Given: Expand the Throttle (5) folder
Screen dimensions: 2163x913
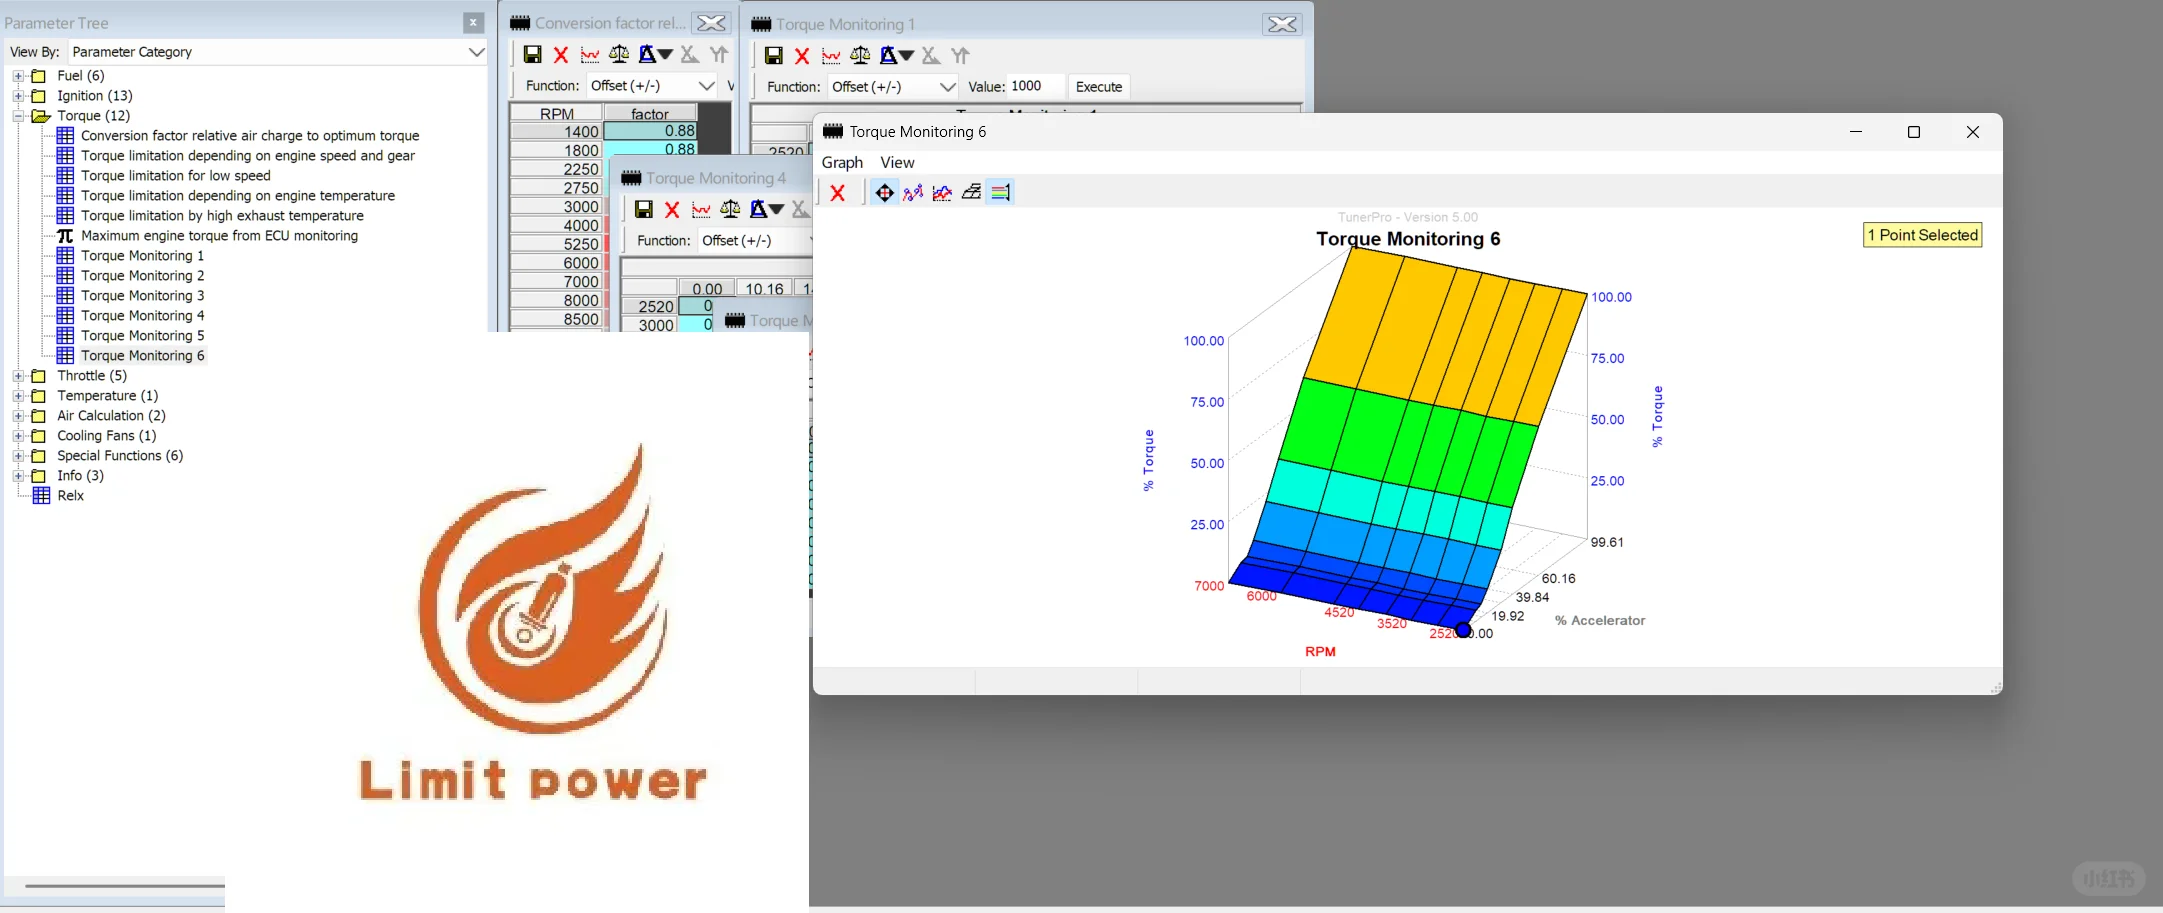Looking at the screenshot, I should click(x=18, y=376).
